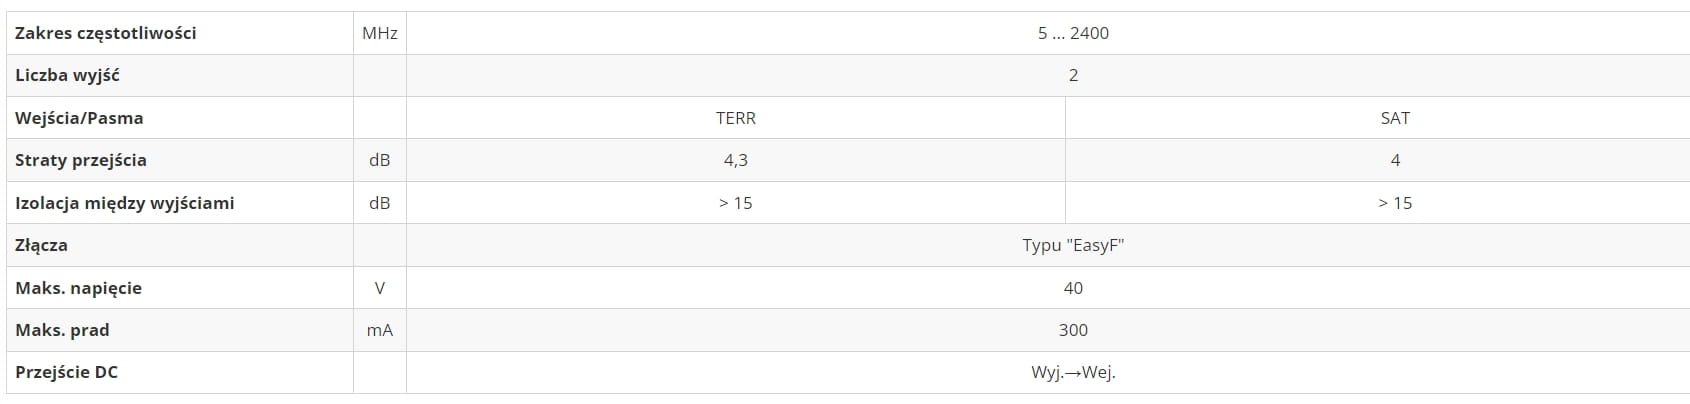Select the "Złącza" row label

(x=41, y=245)
